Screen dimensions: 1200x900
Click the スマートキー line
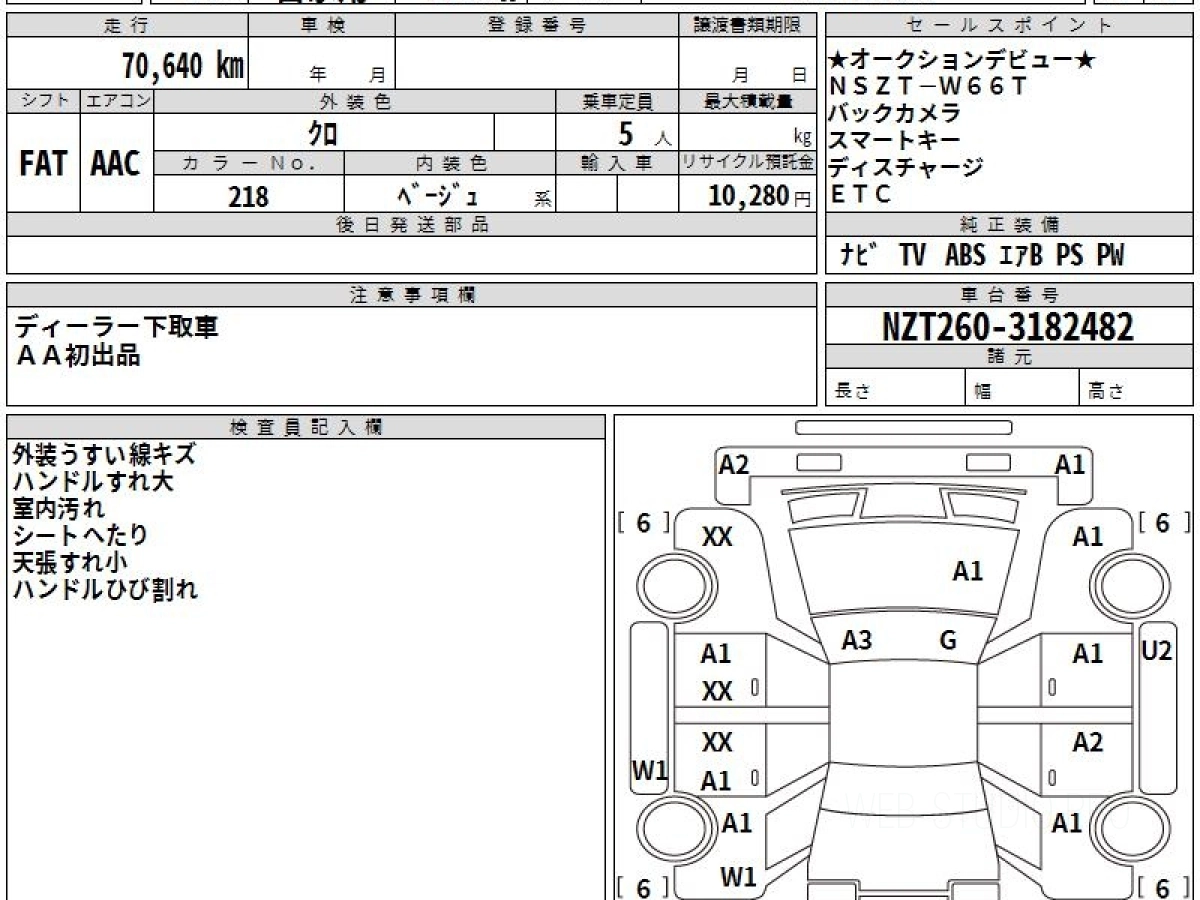(x=895, y=140)
